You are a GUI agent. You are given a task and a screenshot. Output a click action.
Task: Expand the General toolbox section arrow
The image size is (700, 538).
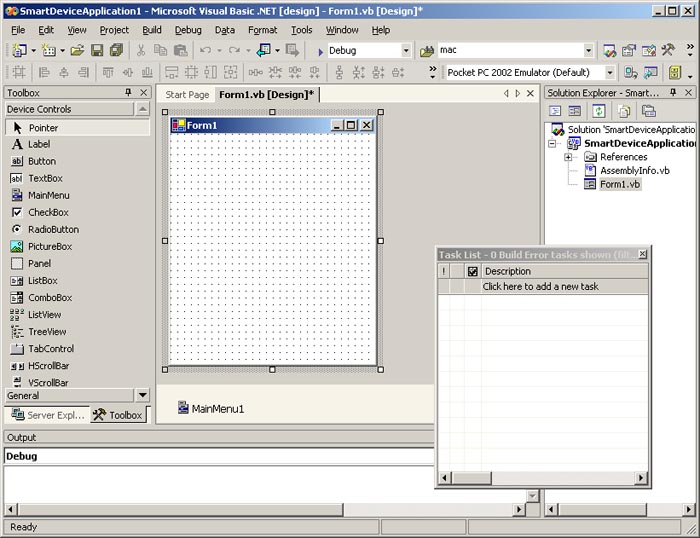pos(143,395)
